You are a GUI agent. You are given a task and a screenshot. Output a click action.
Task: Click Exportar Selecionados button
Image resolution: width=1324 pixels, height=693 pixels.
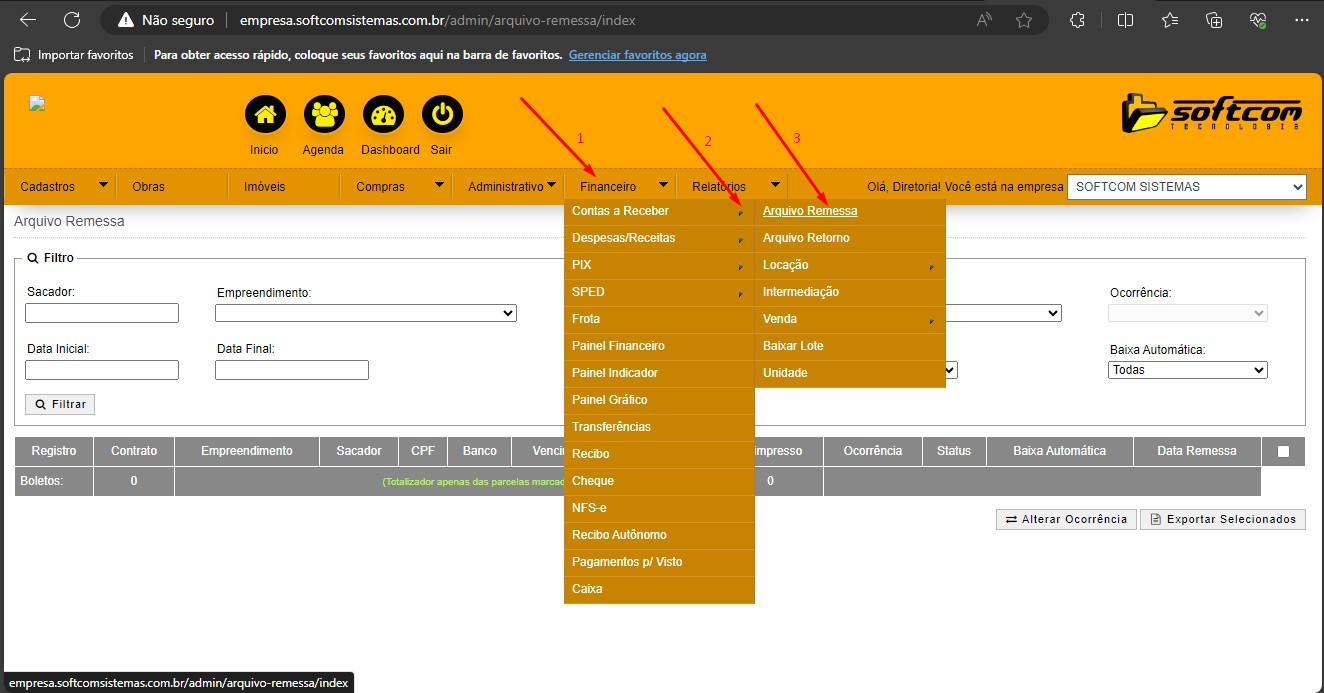pos(1222,519)
